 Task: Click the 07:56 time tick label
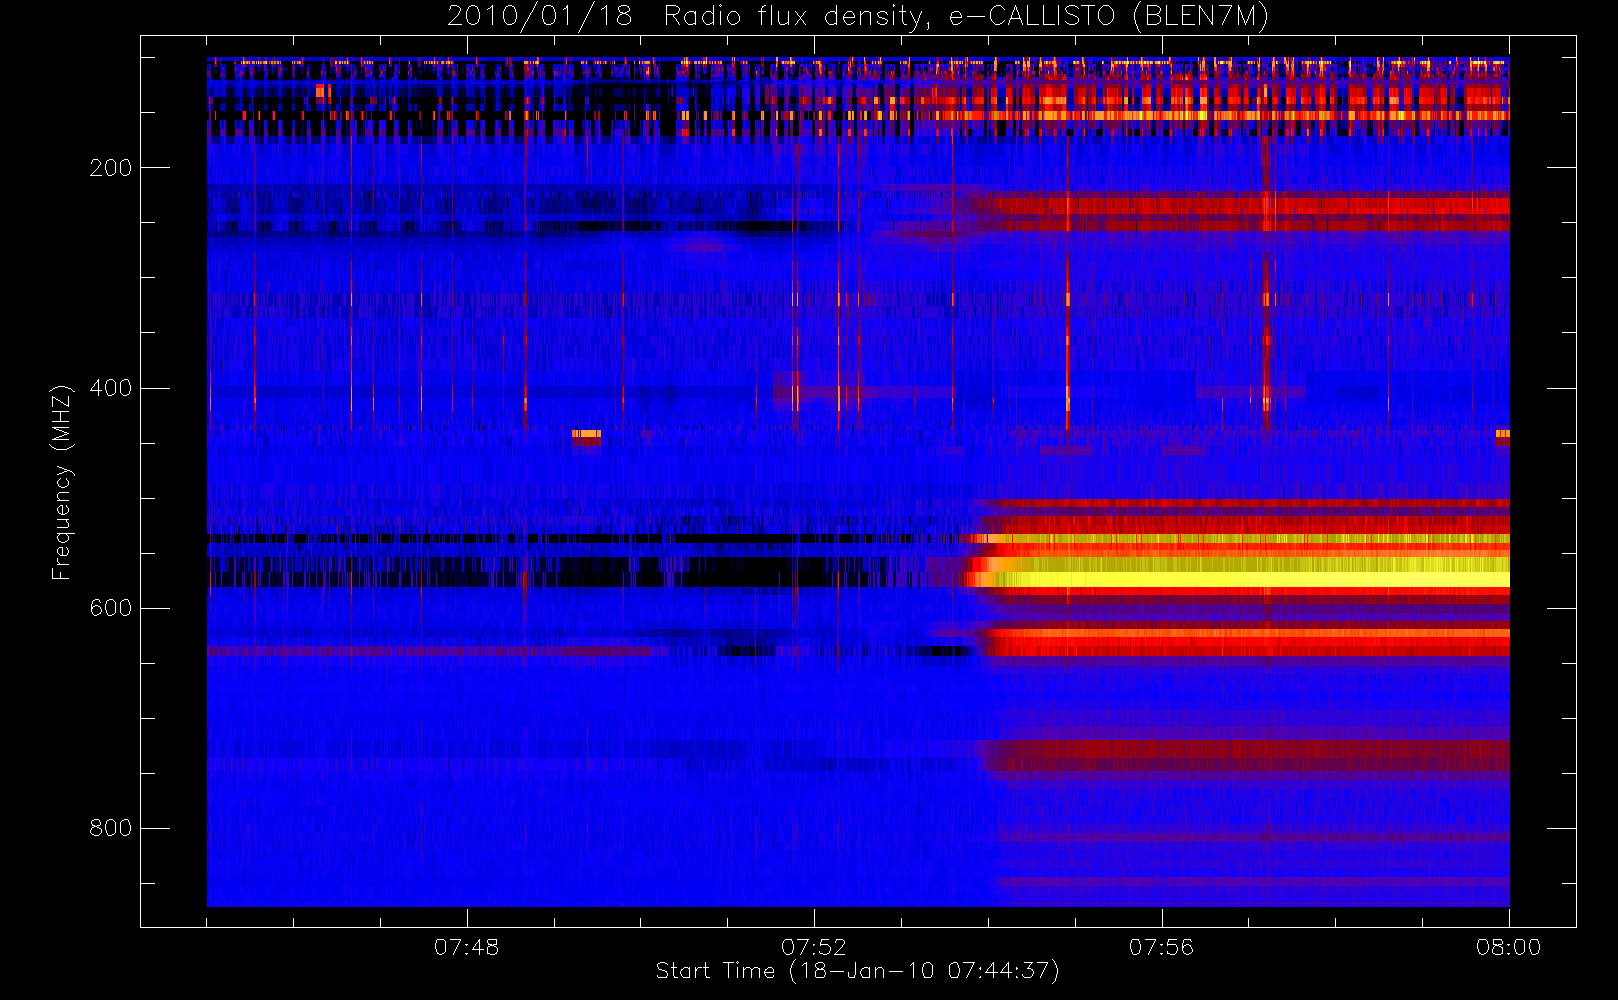[x=1162, y=947]
